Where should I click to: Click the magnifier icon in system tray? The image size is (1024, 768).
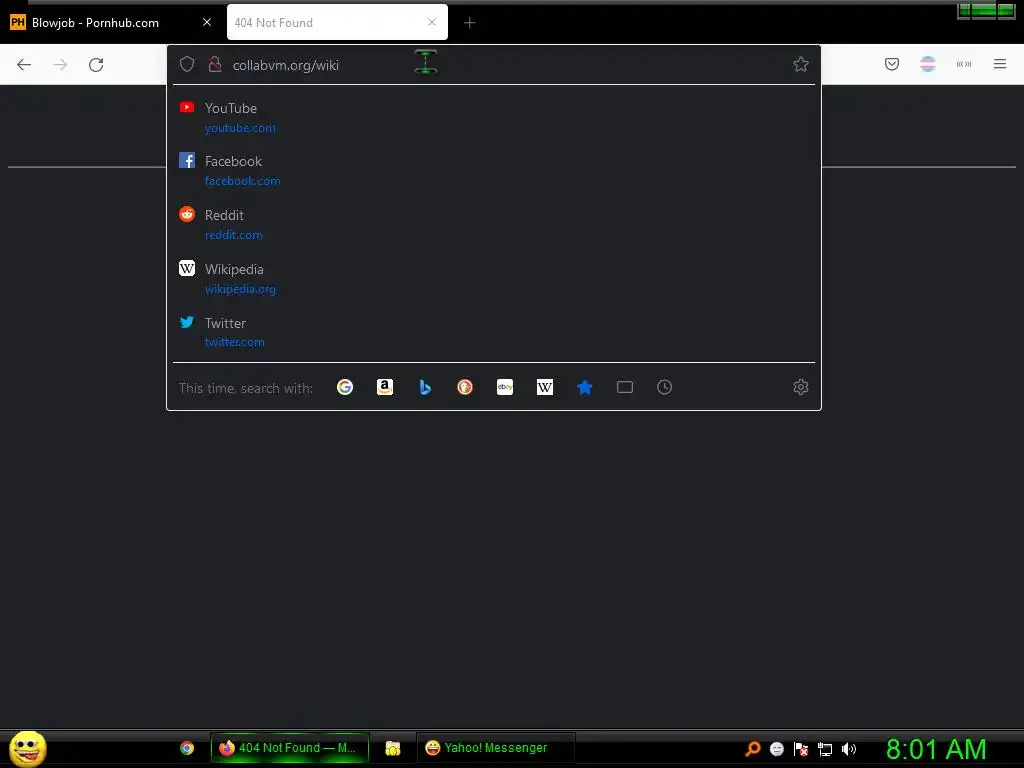click(753, 749)
